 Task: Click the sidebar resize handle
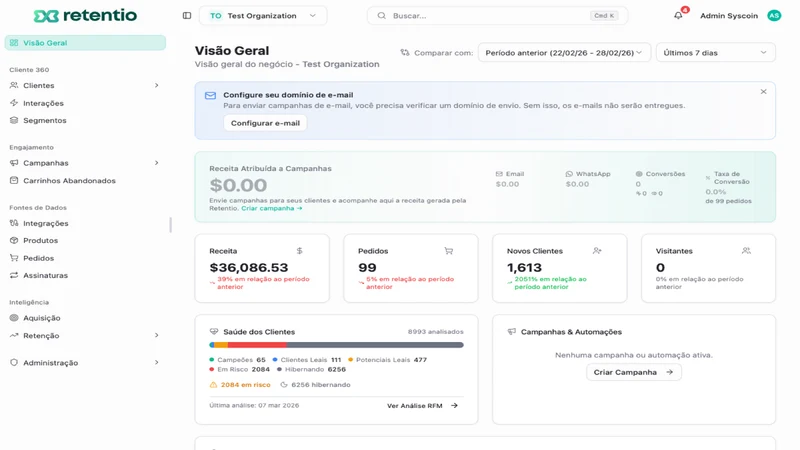tap(170, 224)
